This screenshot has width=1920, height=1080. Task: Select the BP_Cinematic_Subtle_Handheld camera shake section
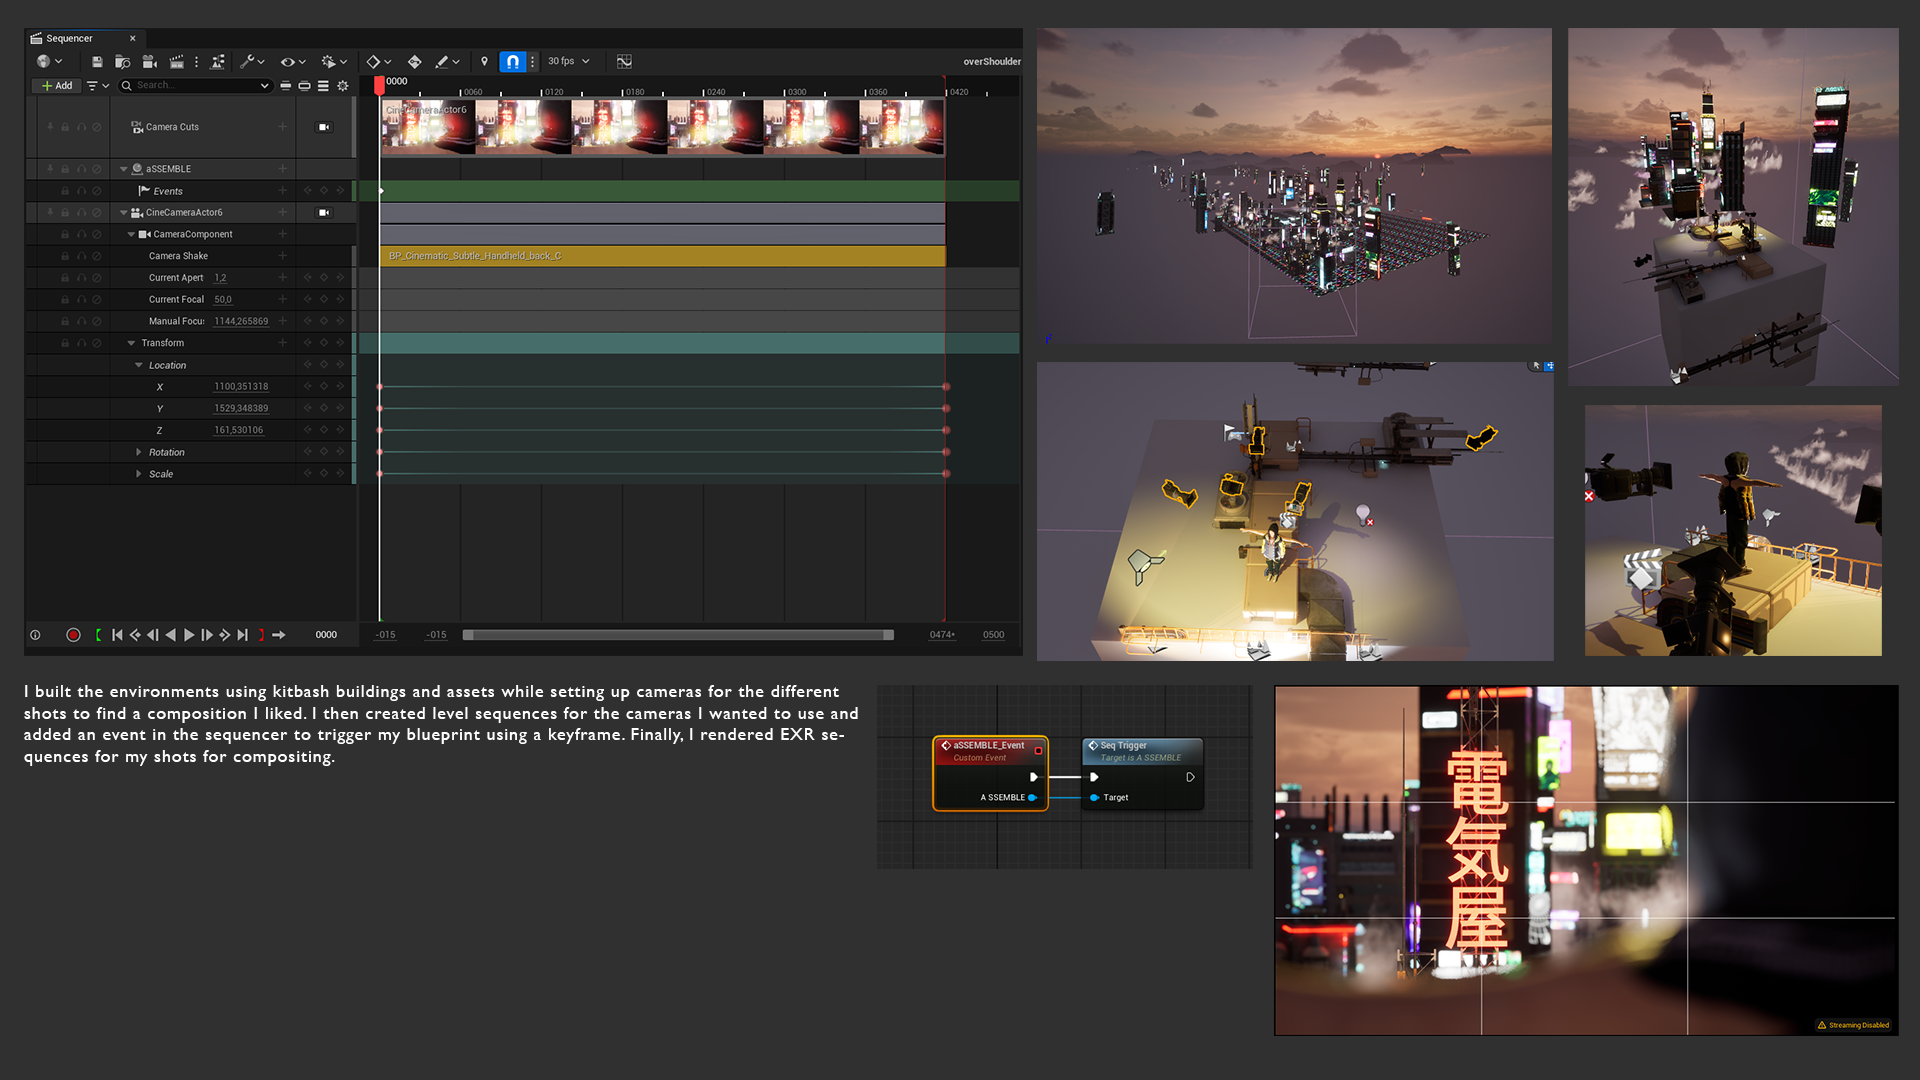click(660, 256)
